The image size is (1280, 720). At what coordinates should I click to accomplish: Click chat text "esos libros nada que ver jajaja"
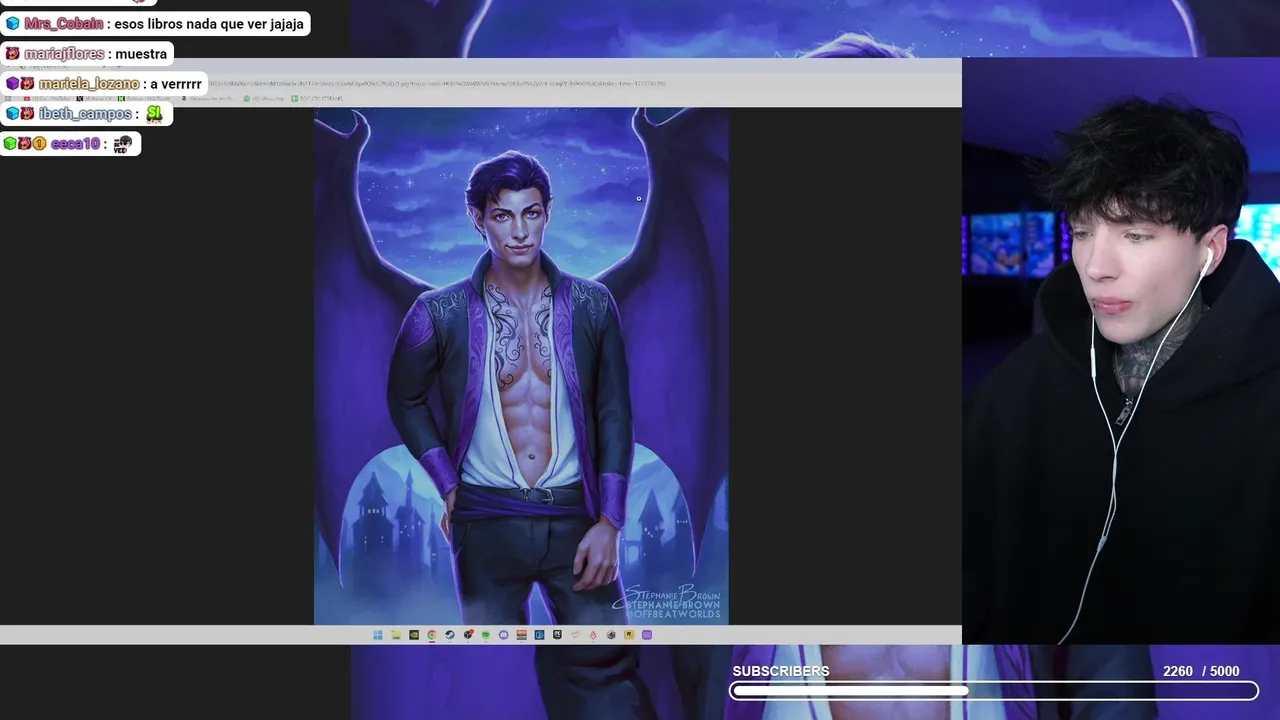(x=209, y=24)
